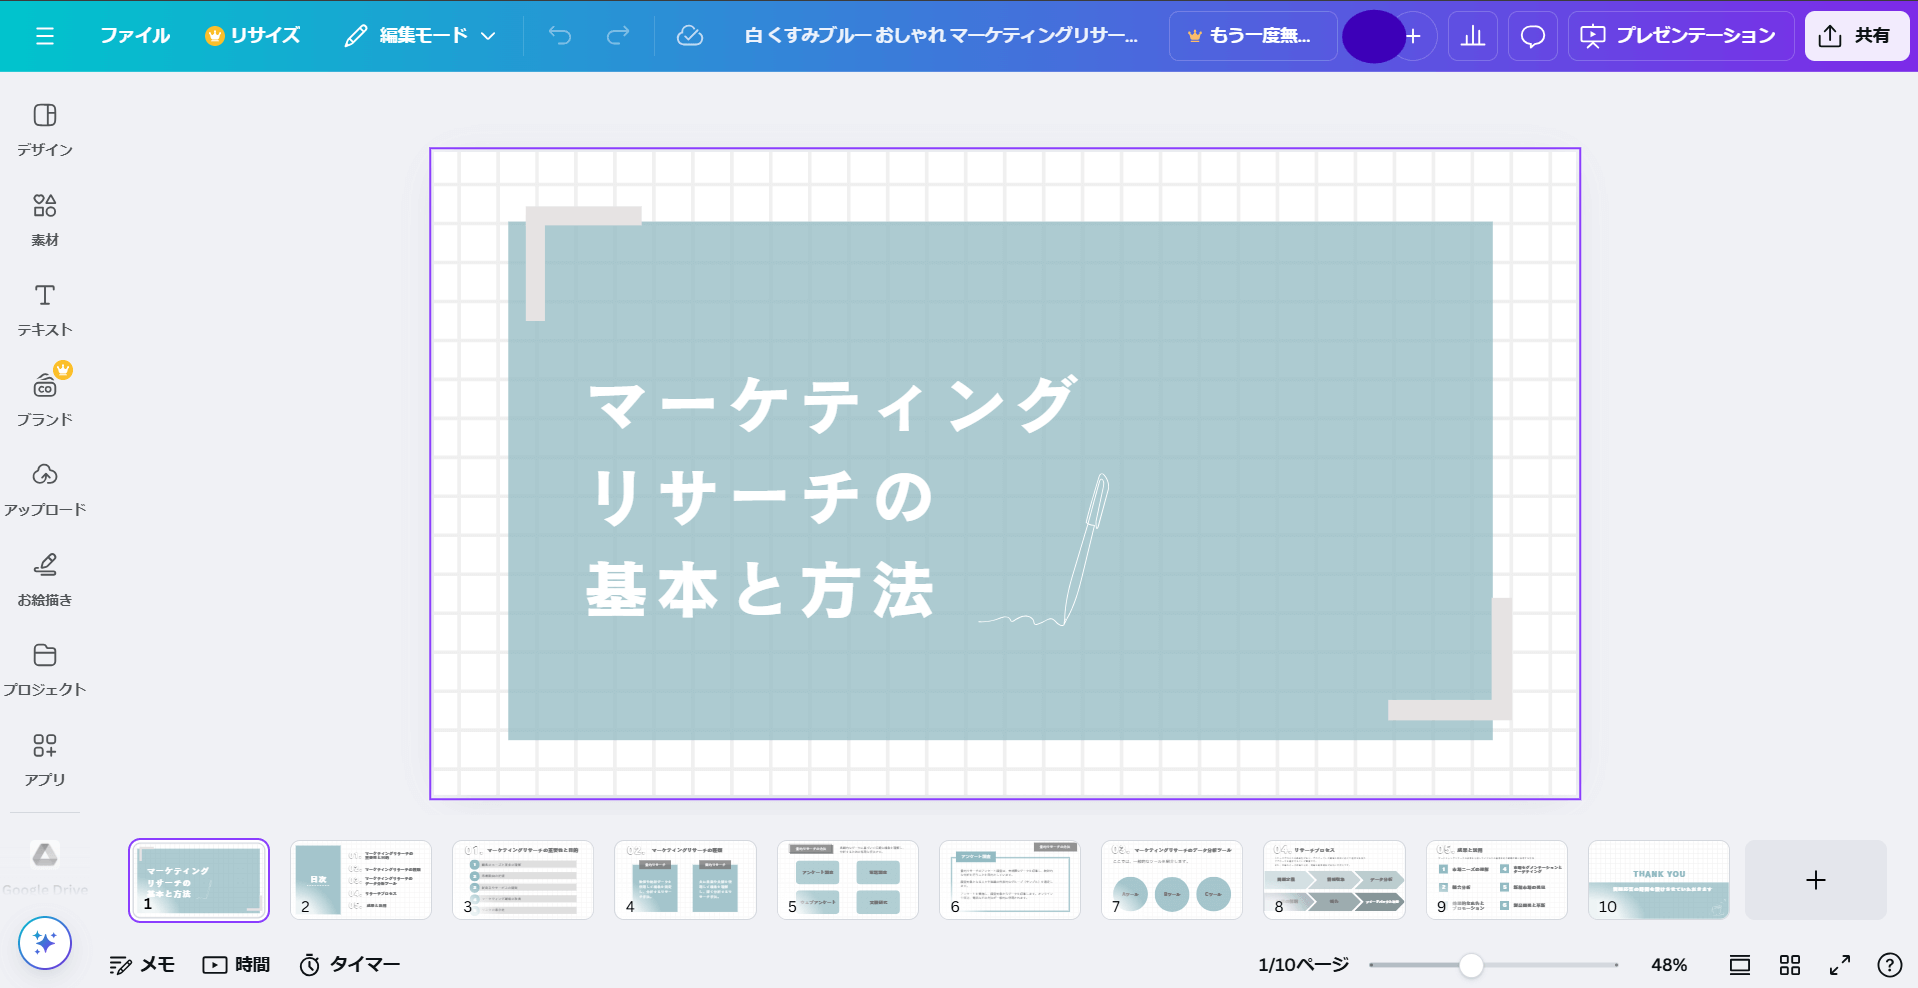Image resolution: width=1918 pixels, height=988 pixels.
Task: Select slide 4 thumbnail
Action: pyautogui.click(x=685, y=880)
